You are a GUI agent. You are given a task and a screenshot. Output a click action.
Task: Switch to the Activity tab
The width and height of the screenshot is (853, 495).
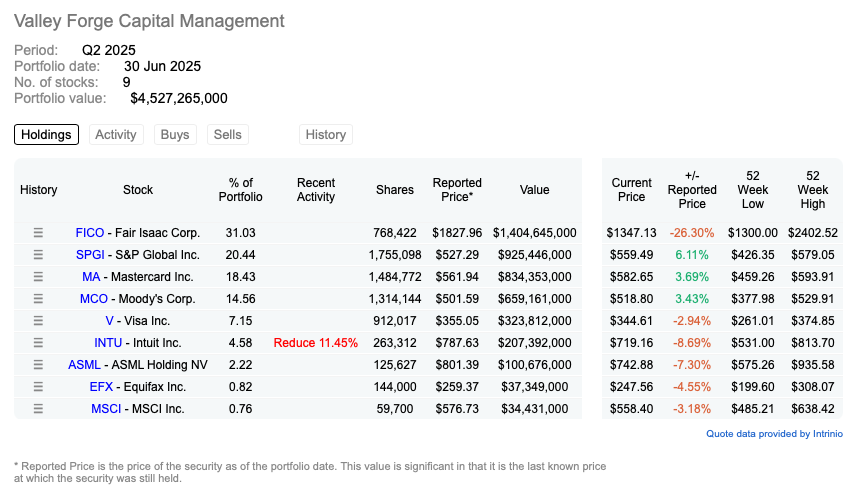(116, 134)
